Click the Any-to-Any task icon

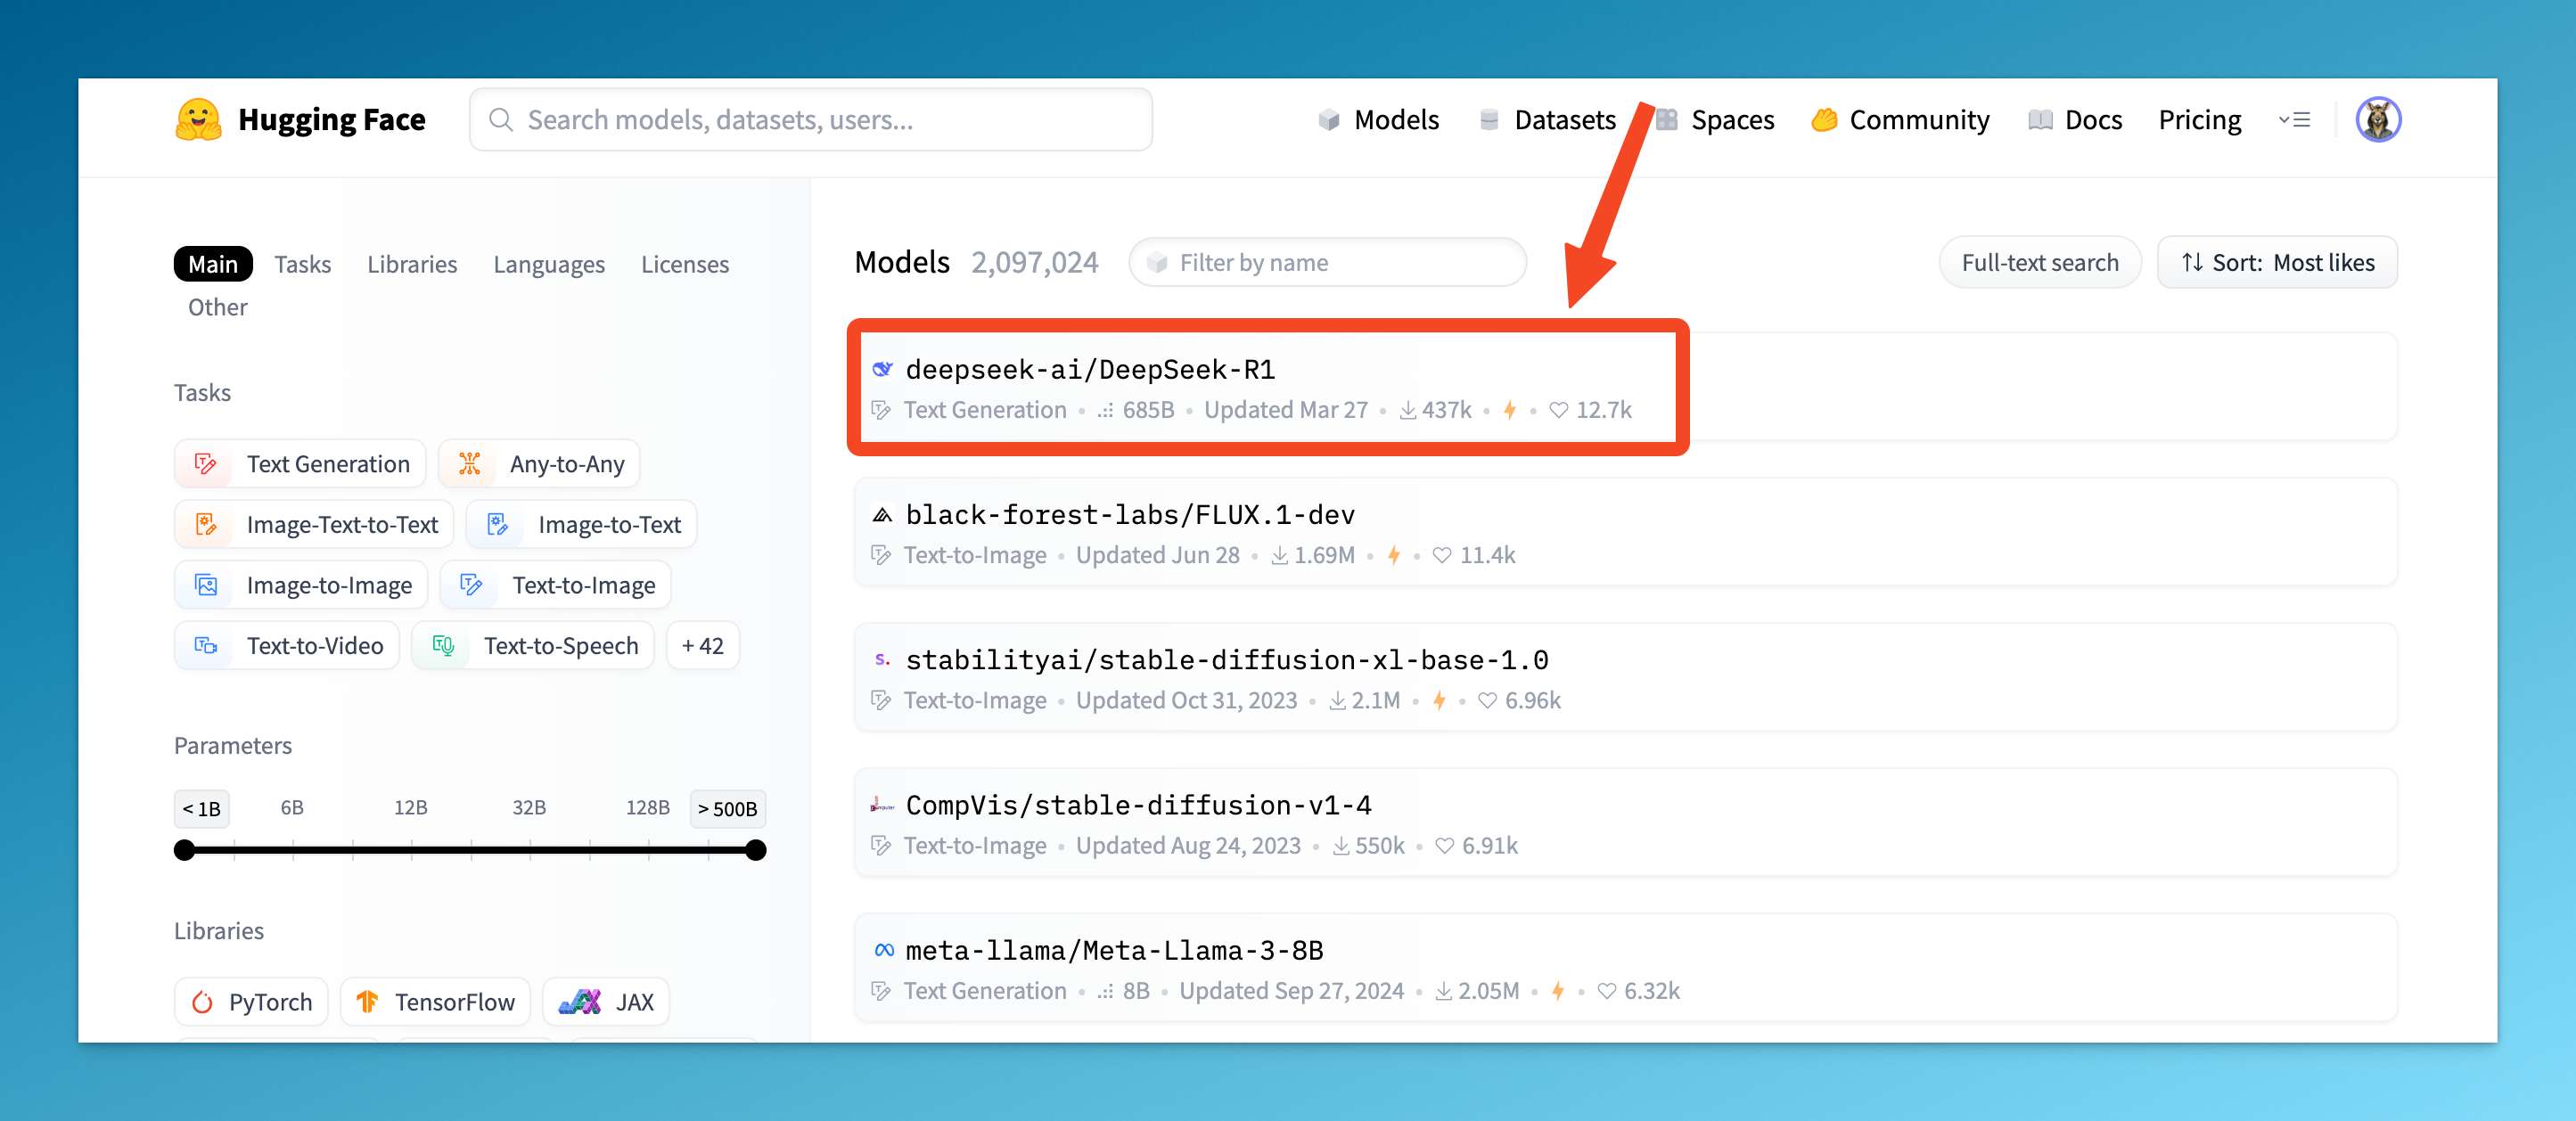pos(469,464)
